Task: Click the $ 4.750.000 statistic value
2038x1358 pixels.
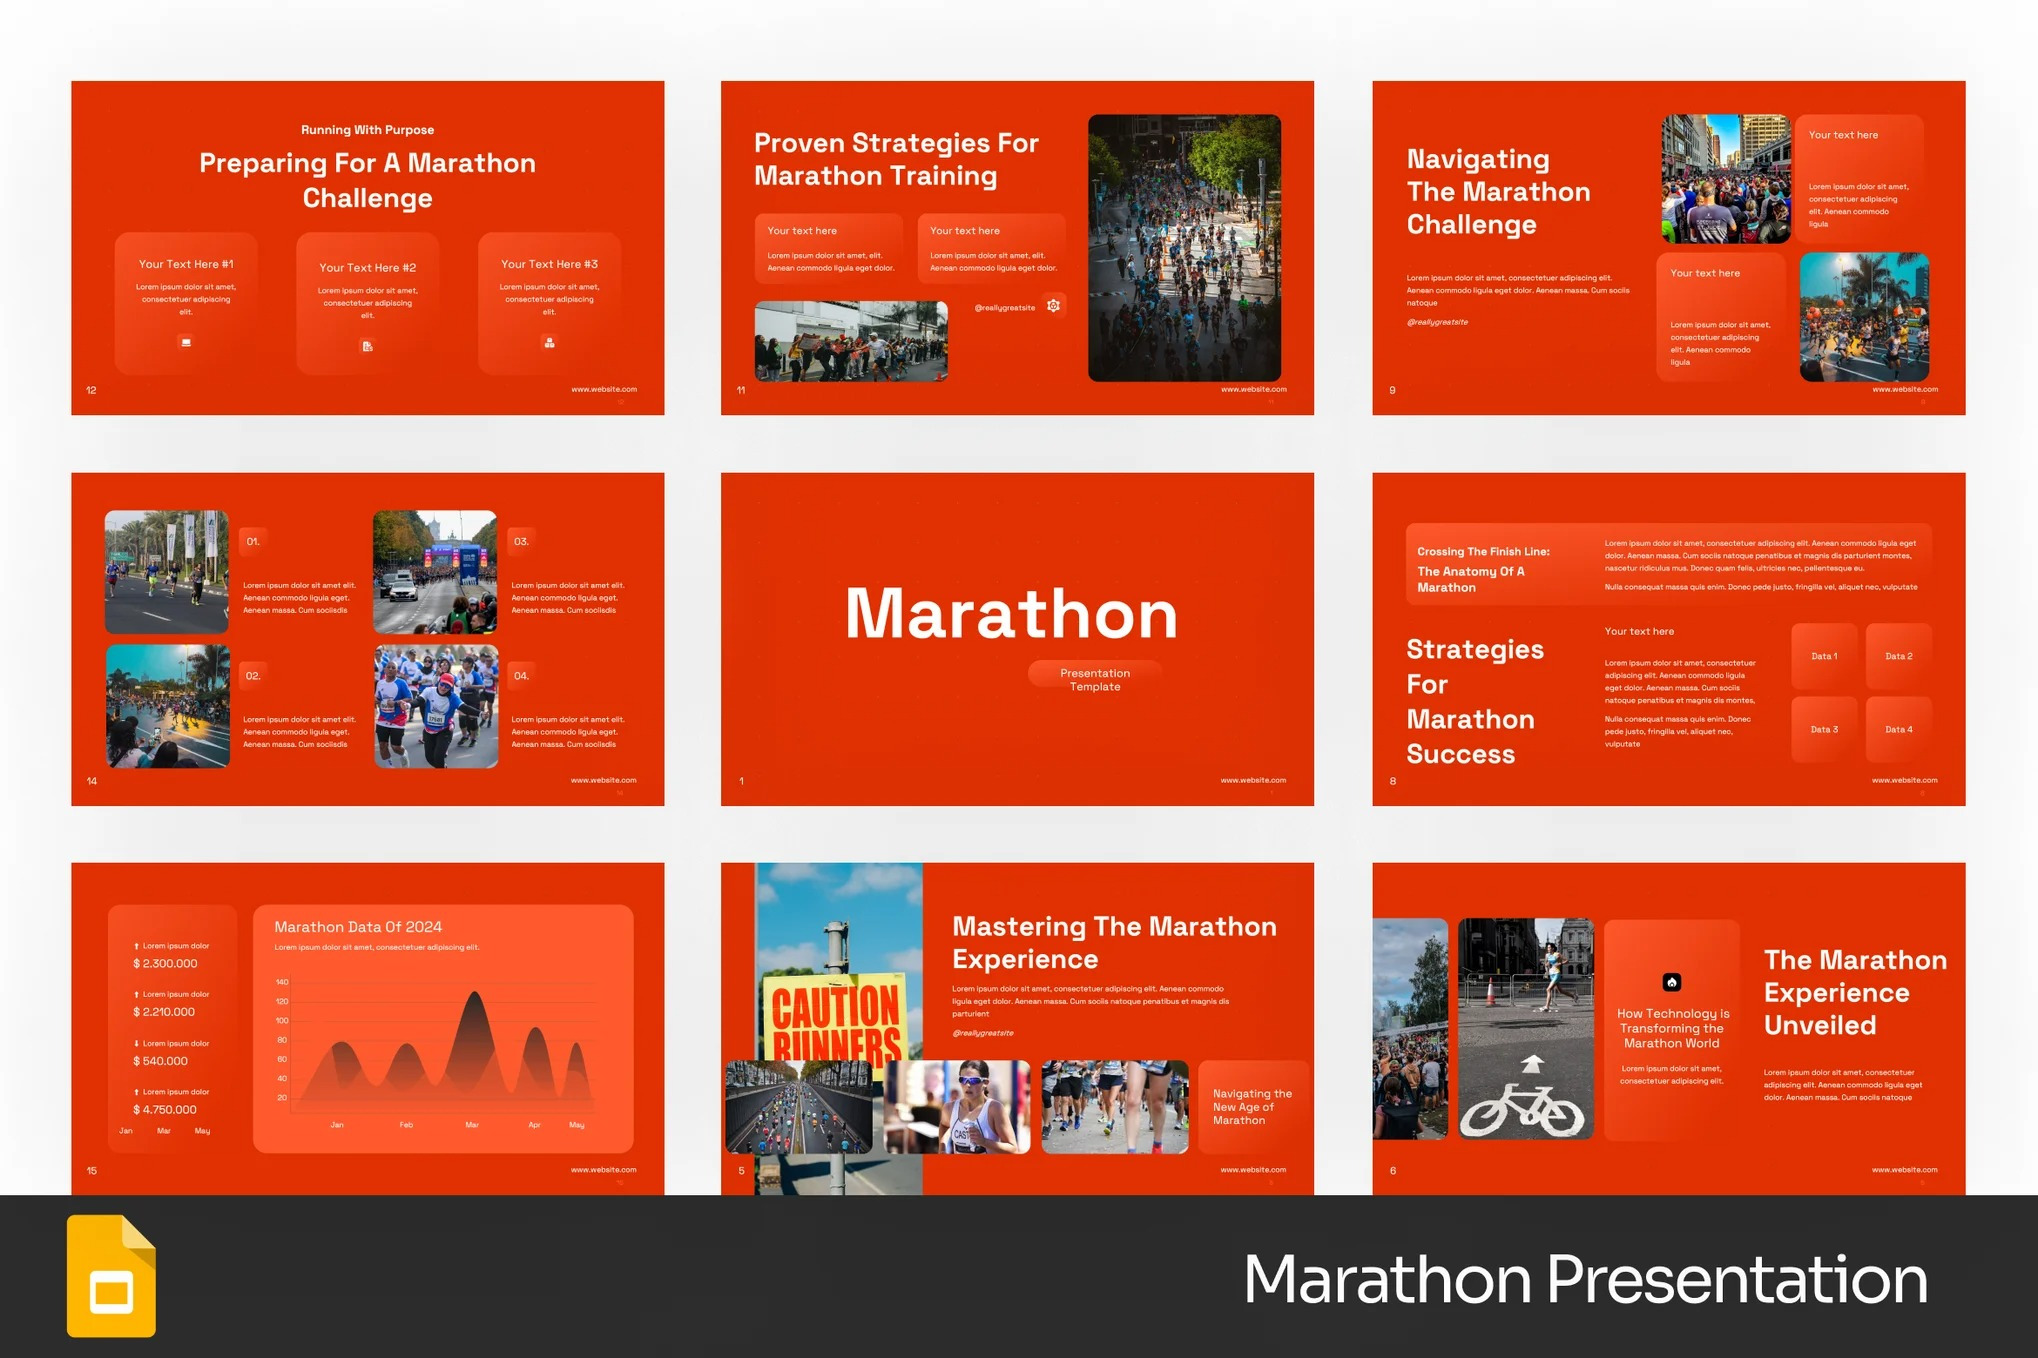Action: [x=165, y=1109]
